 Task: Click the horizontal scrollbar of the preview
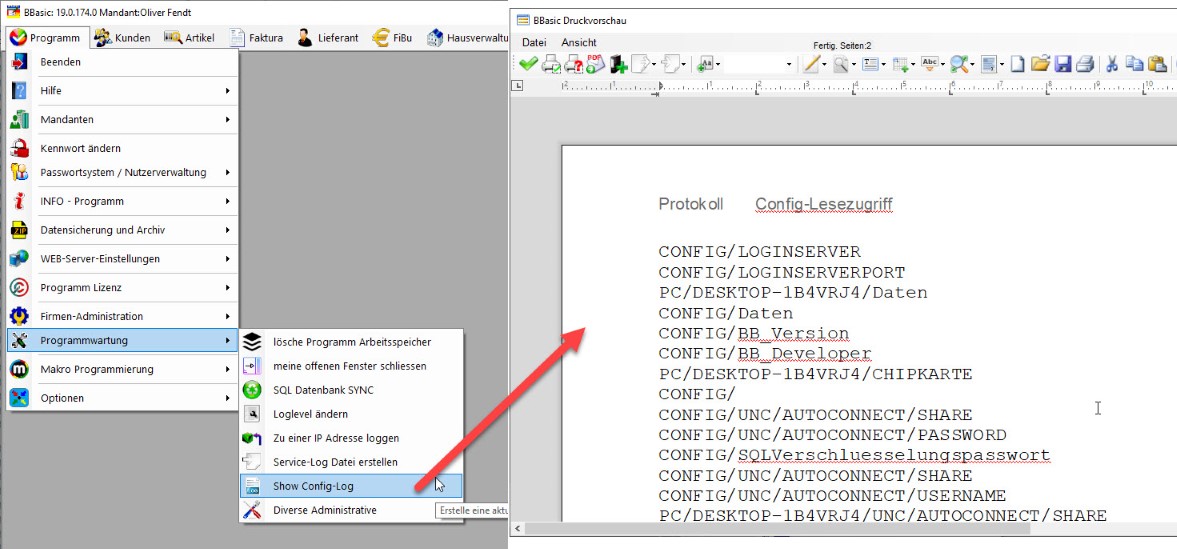pyautogui.click(x=777, y=529)
